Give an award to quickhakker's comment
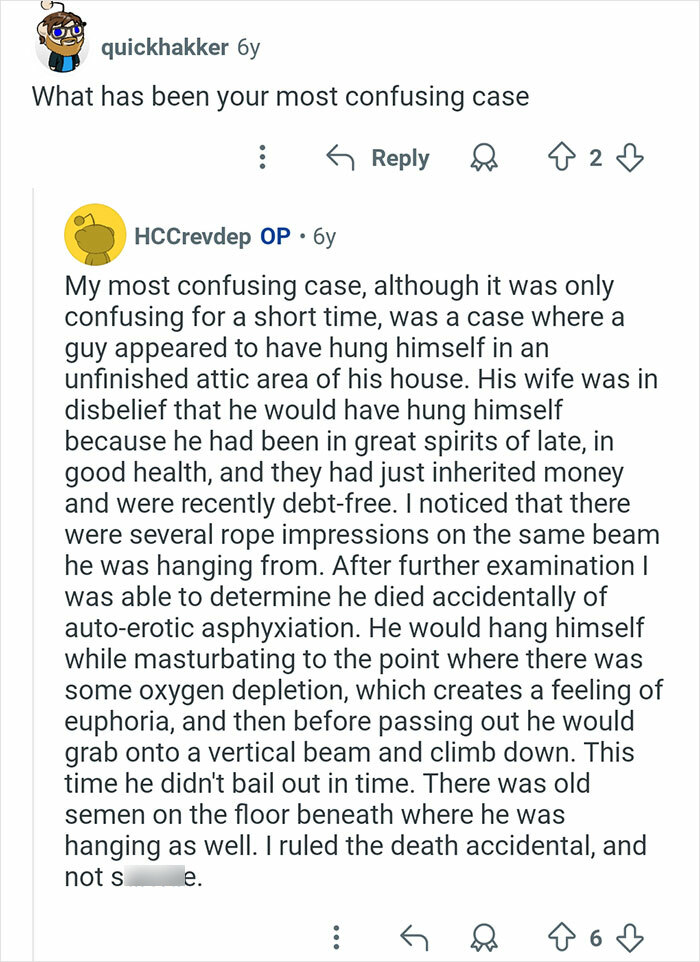Image resolution: width=700 pixels, height=962 pixels. (484, 158)
